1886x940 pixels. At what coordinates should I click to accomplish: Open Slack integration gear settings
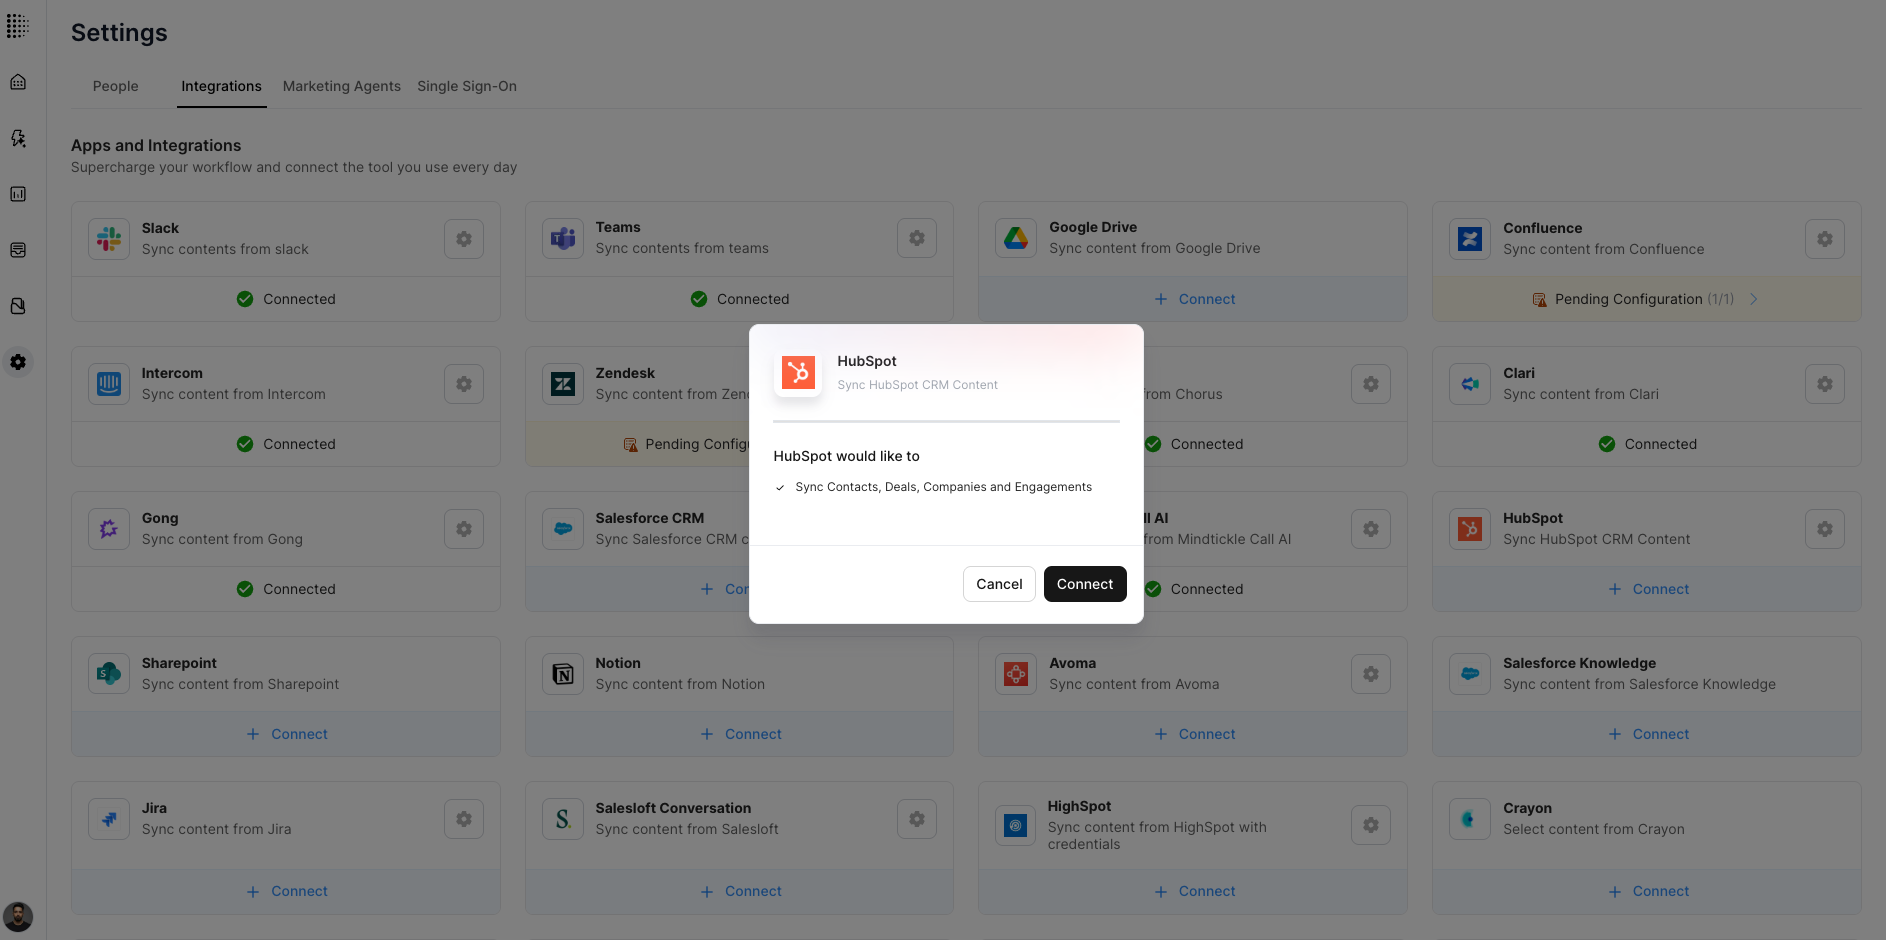pyautogui.click(x=464, y=239)
